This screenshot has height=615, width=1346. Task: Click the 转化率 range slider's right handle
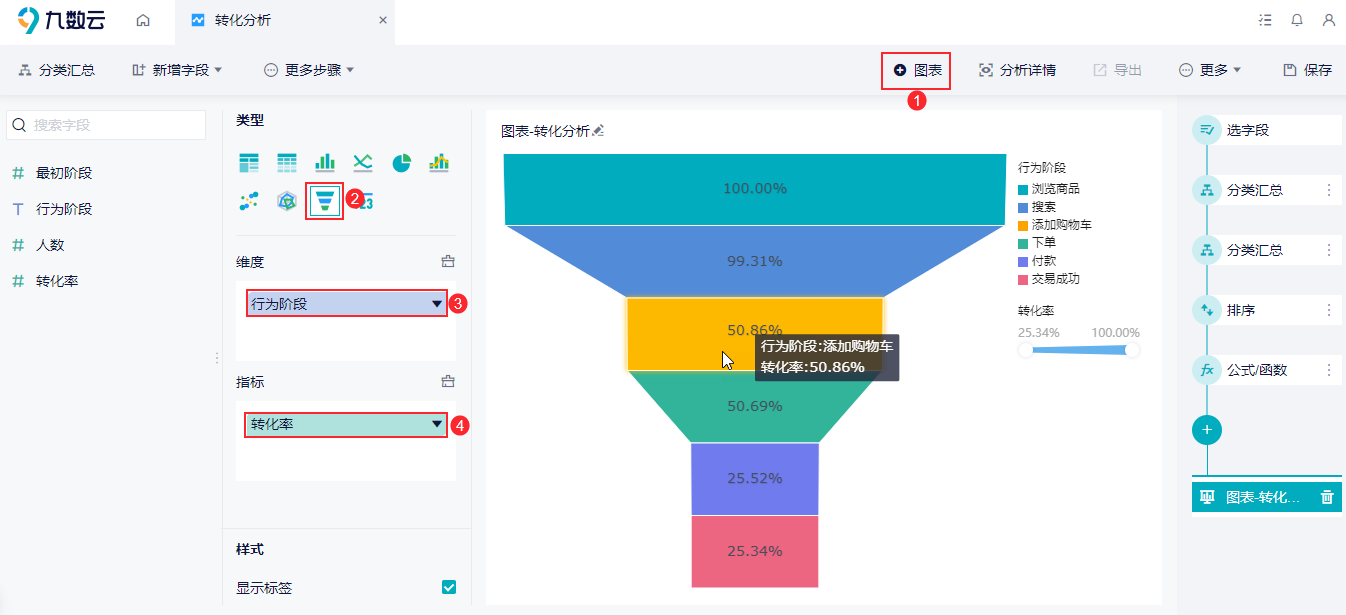pyautogui.click(x=1131, y=350)
